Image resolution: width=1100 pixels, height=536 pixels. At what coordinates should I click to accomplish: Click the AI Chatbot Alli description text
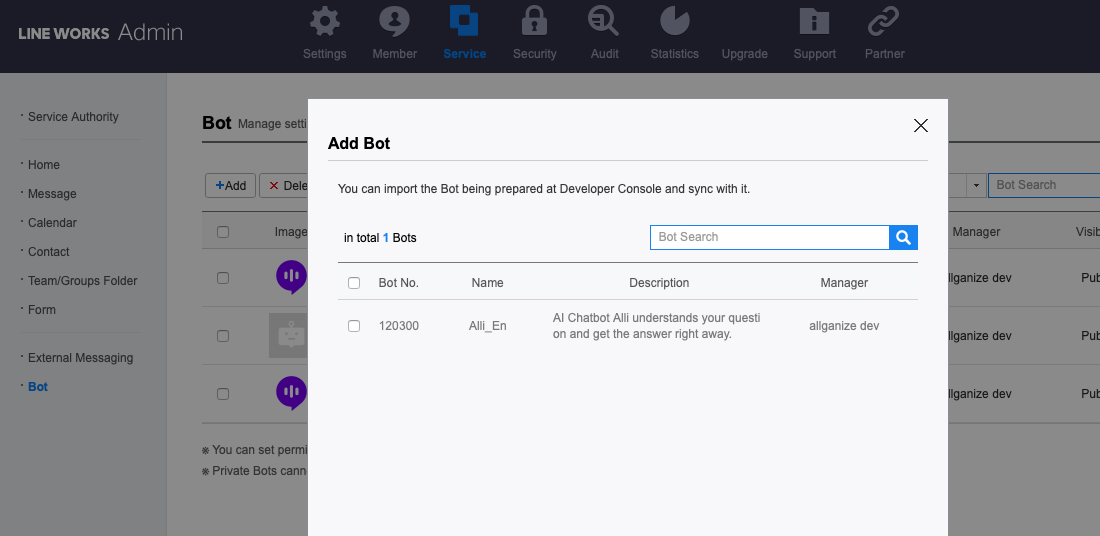(657, 326)
